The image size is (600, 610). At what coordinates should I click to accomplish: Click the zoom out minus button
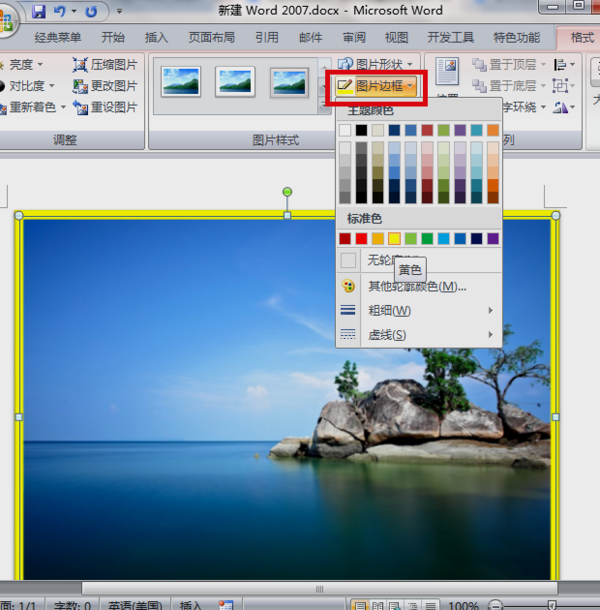tap(495, 605)
